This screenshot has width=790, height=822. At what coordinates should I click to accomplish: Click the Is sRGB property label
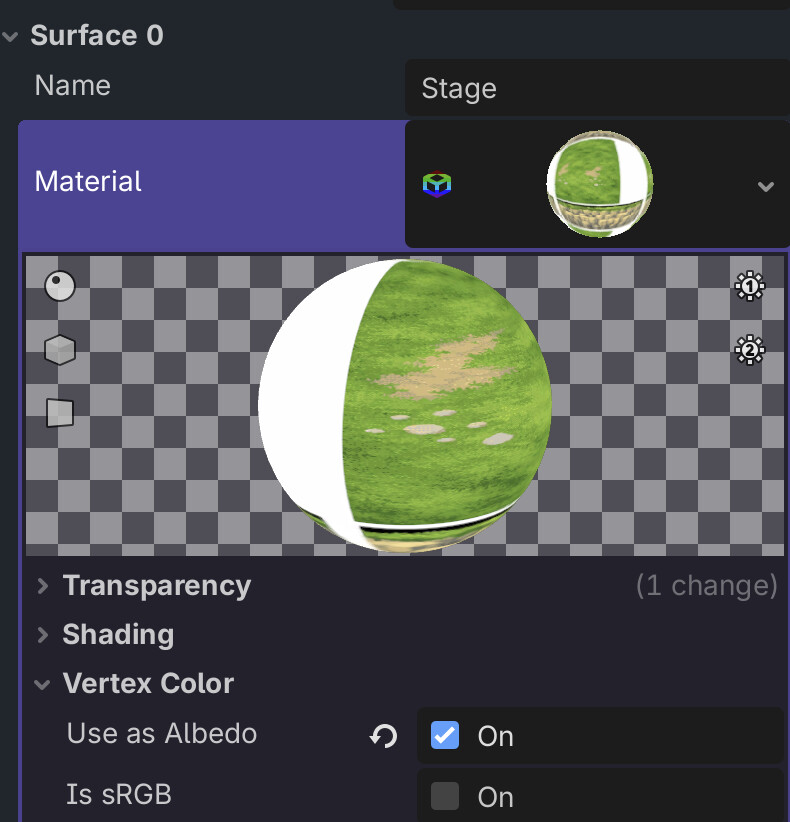tap(119, 795)
